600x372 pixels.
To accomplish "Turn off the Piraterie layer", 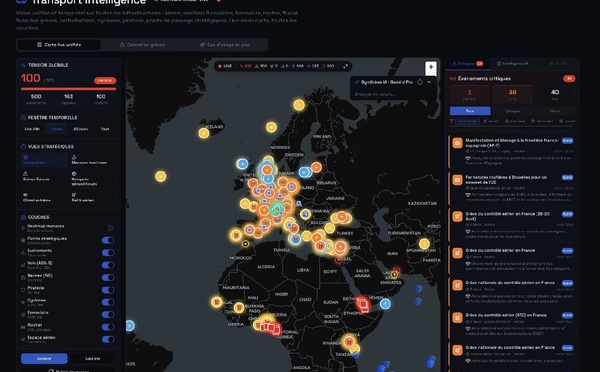I will tap(108, 290).
